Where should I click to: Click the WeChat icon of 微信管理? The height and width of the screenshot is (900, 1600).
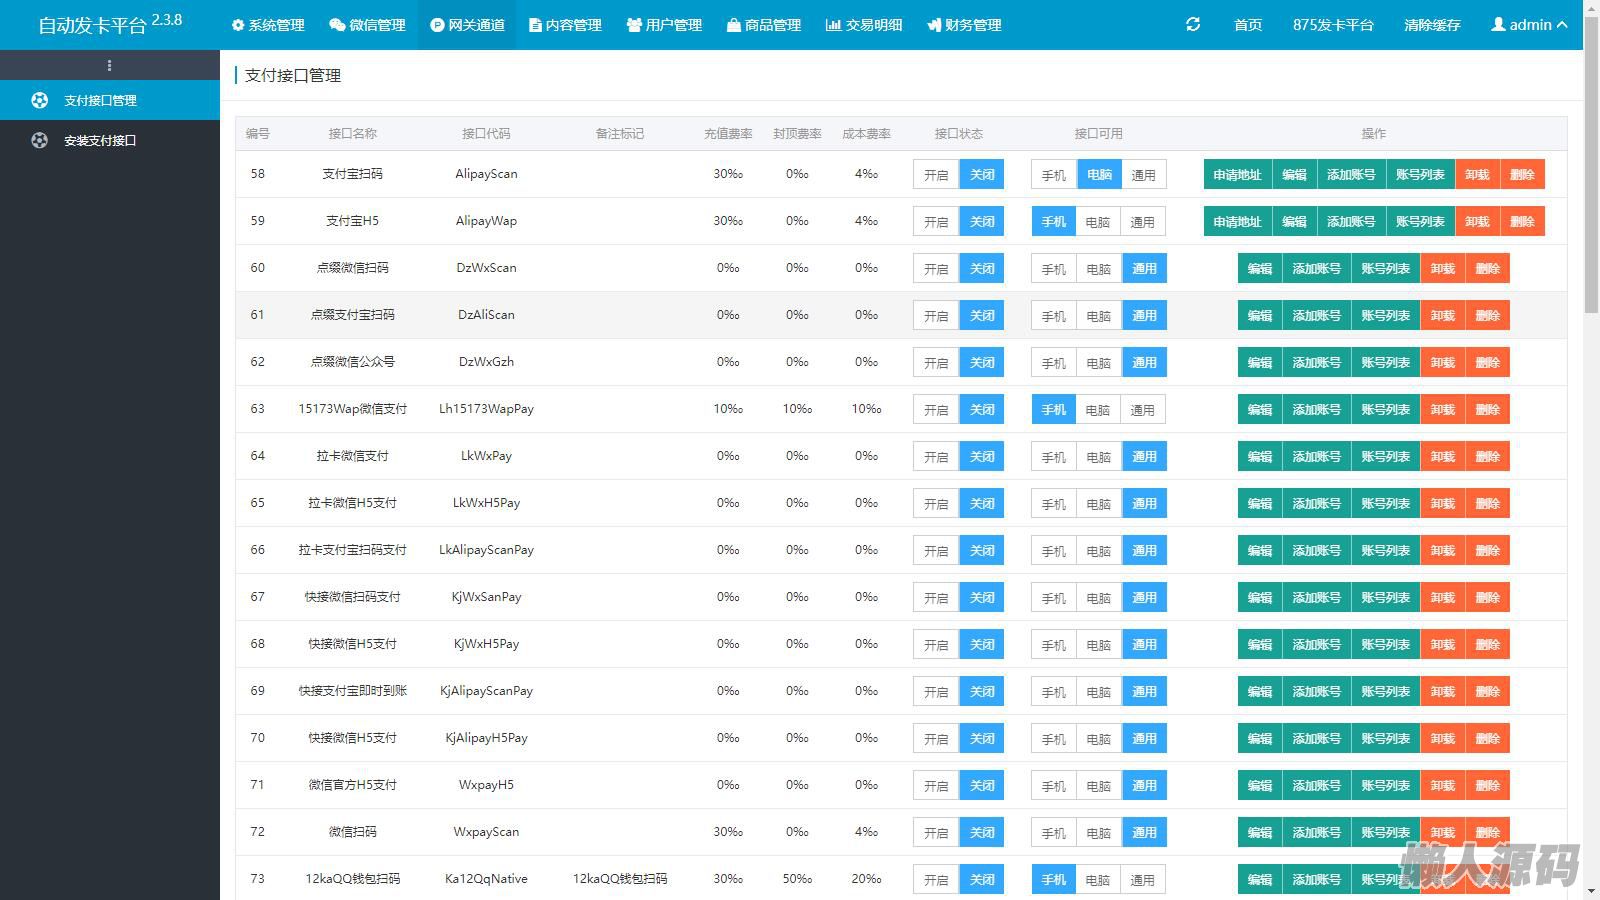337,25
